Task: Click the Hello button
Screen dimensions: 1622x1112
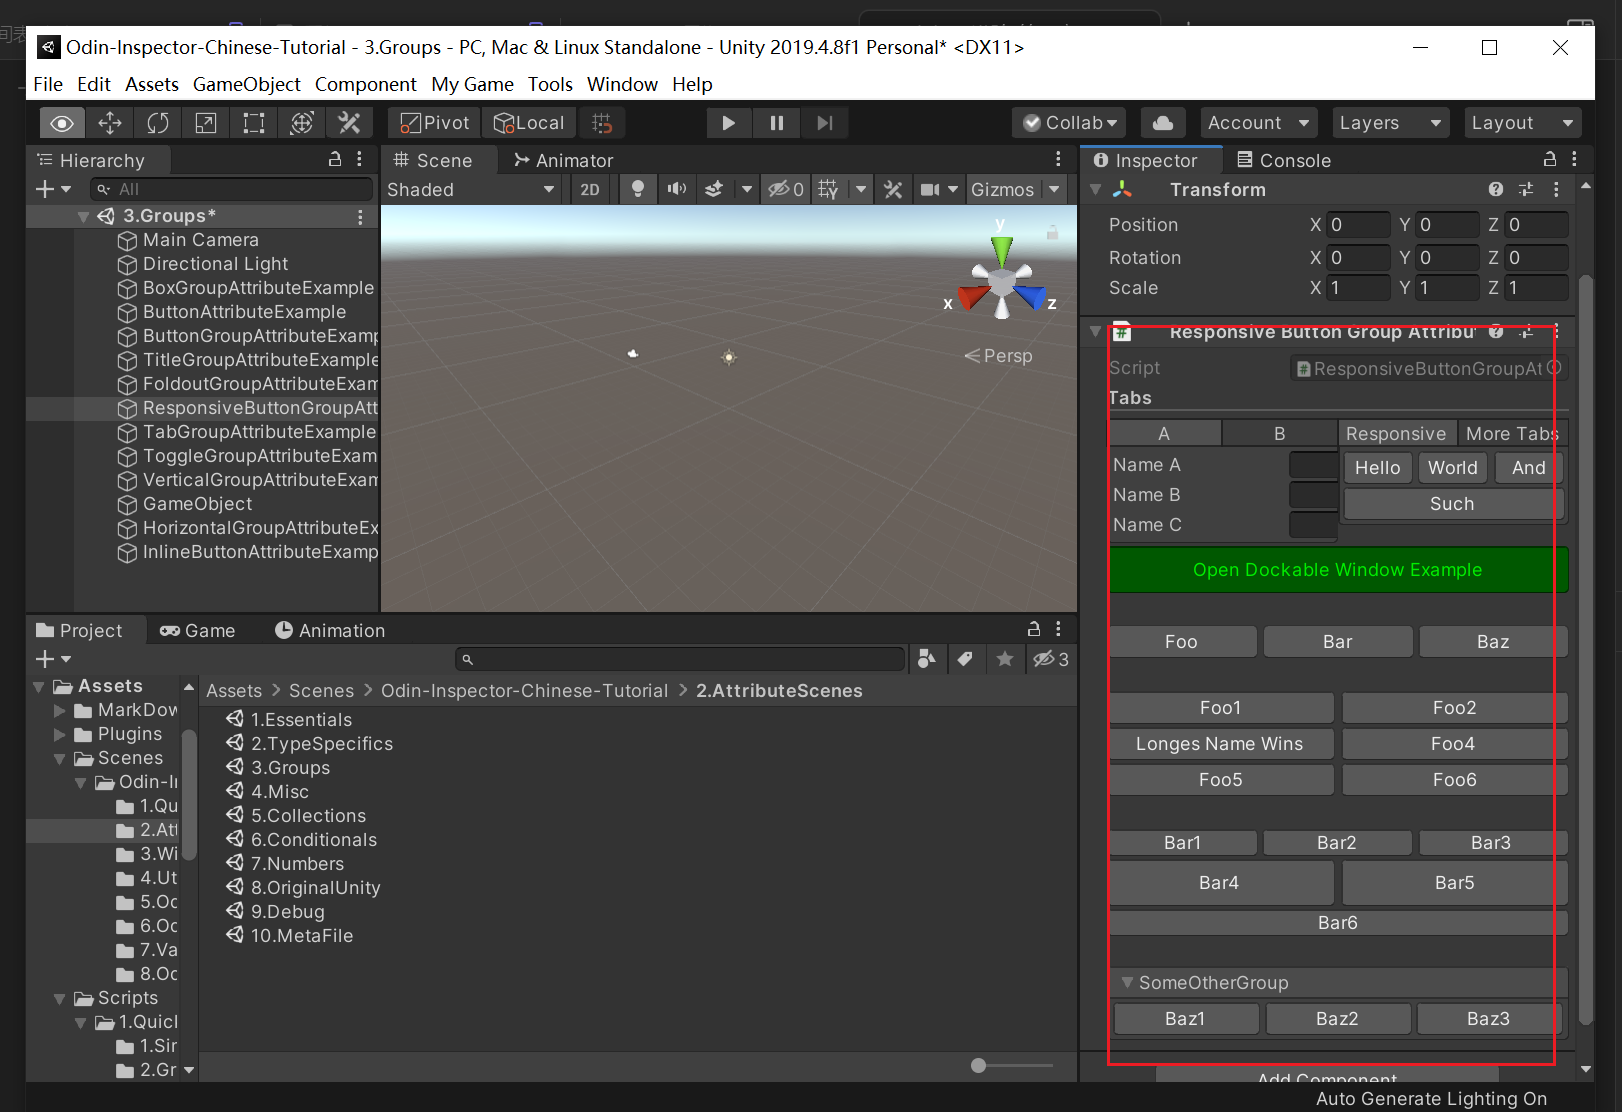Action: pos(1378,467)
